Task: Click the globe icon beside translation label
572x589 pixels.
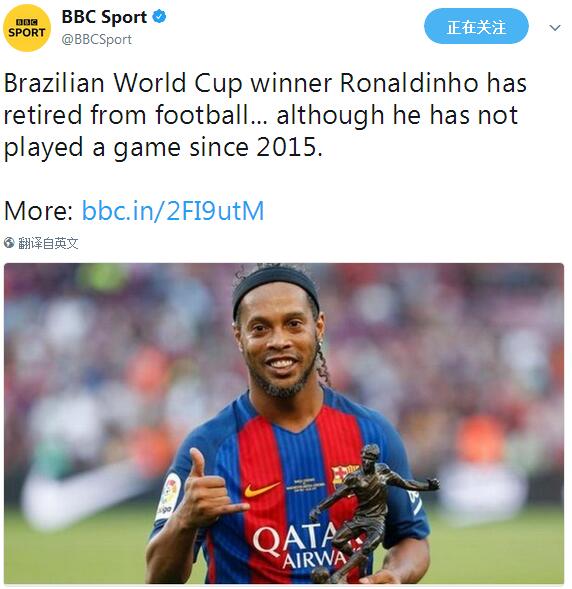Action: point(9,243)
